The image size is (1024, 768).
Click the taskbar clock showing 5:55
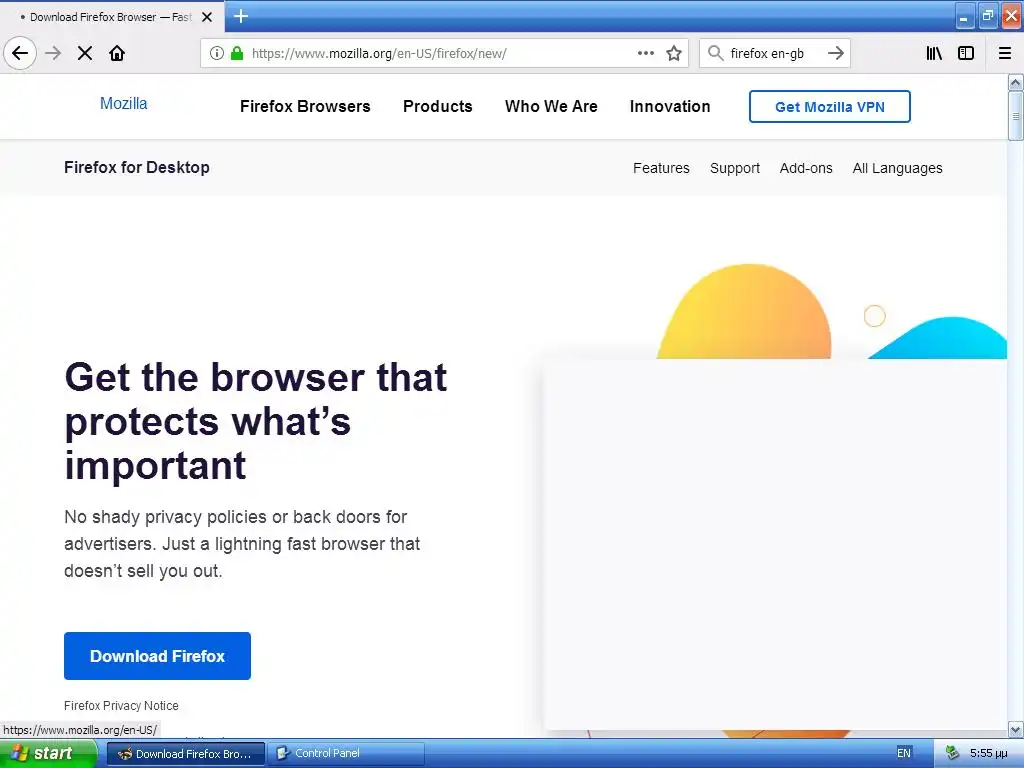[x=989, y=753]
